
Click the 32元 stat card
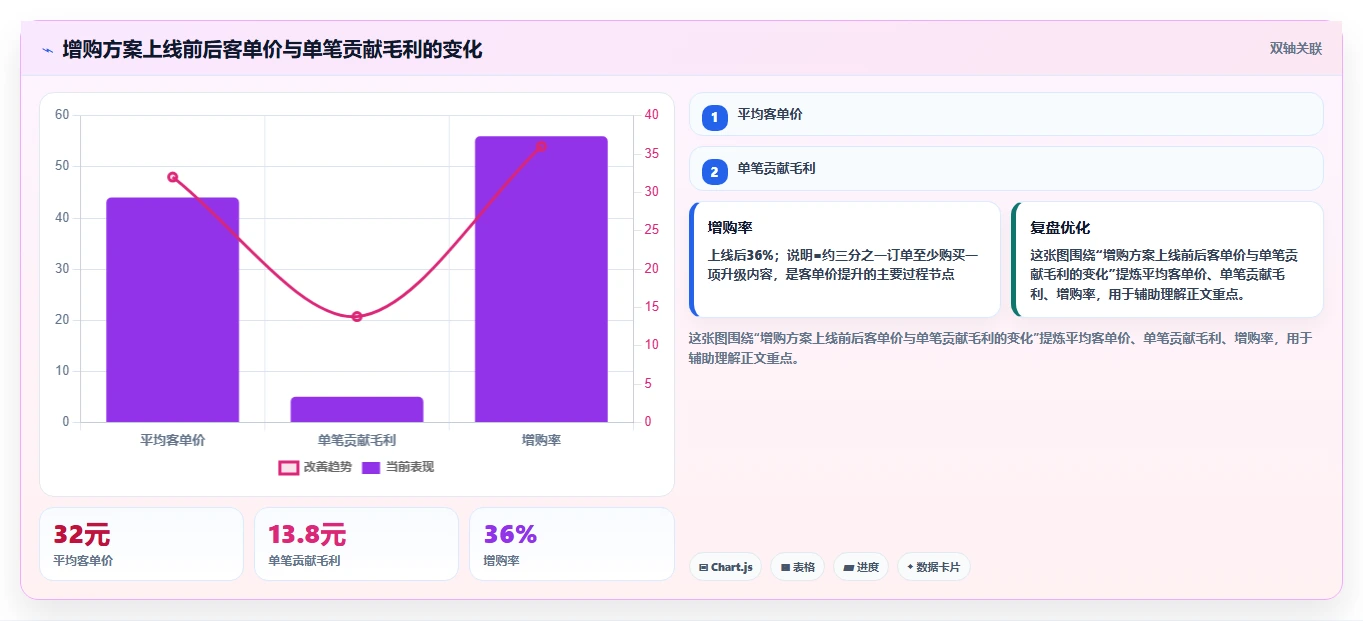click(141, 544)
